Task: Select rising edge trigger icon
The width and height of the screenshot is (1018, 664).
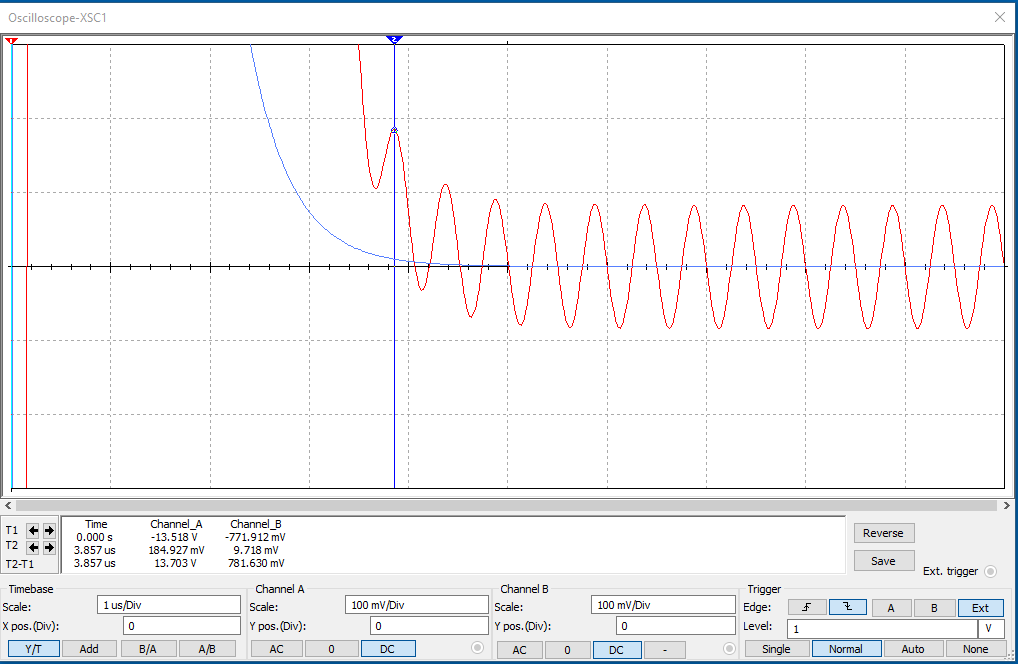Action: click(x=806, y=607)
